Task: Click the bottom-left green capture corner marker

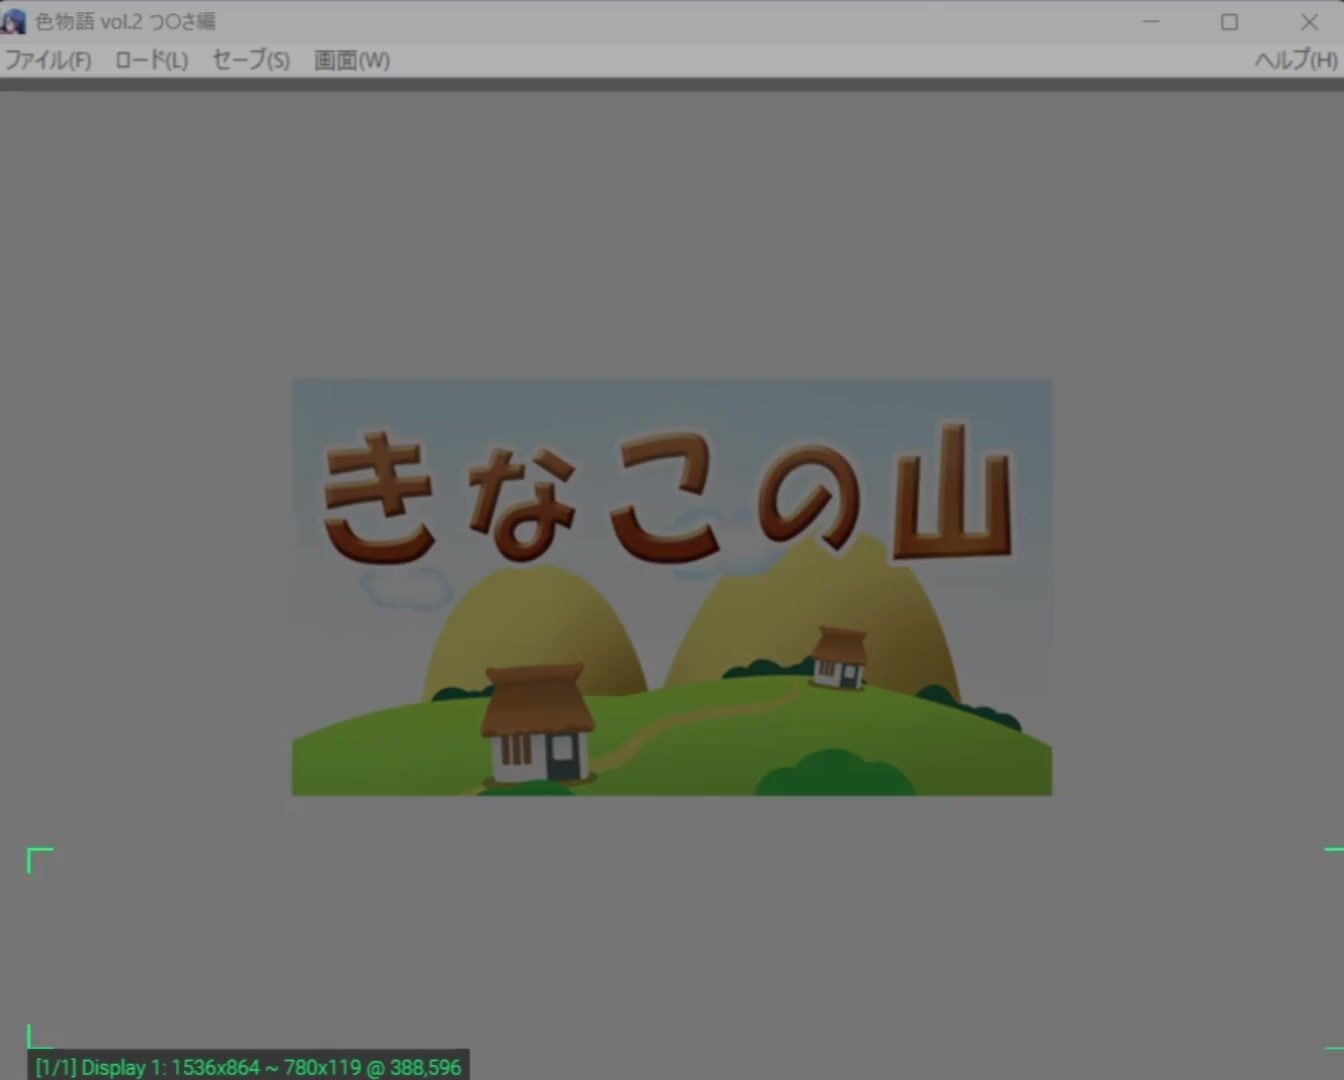Action: pyautogui.click(x=37, y=1037)
